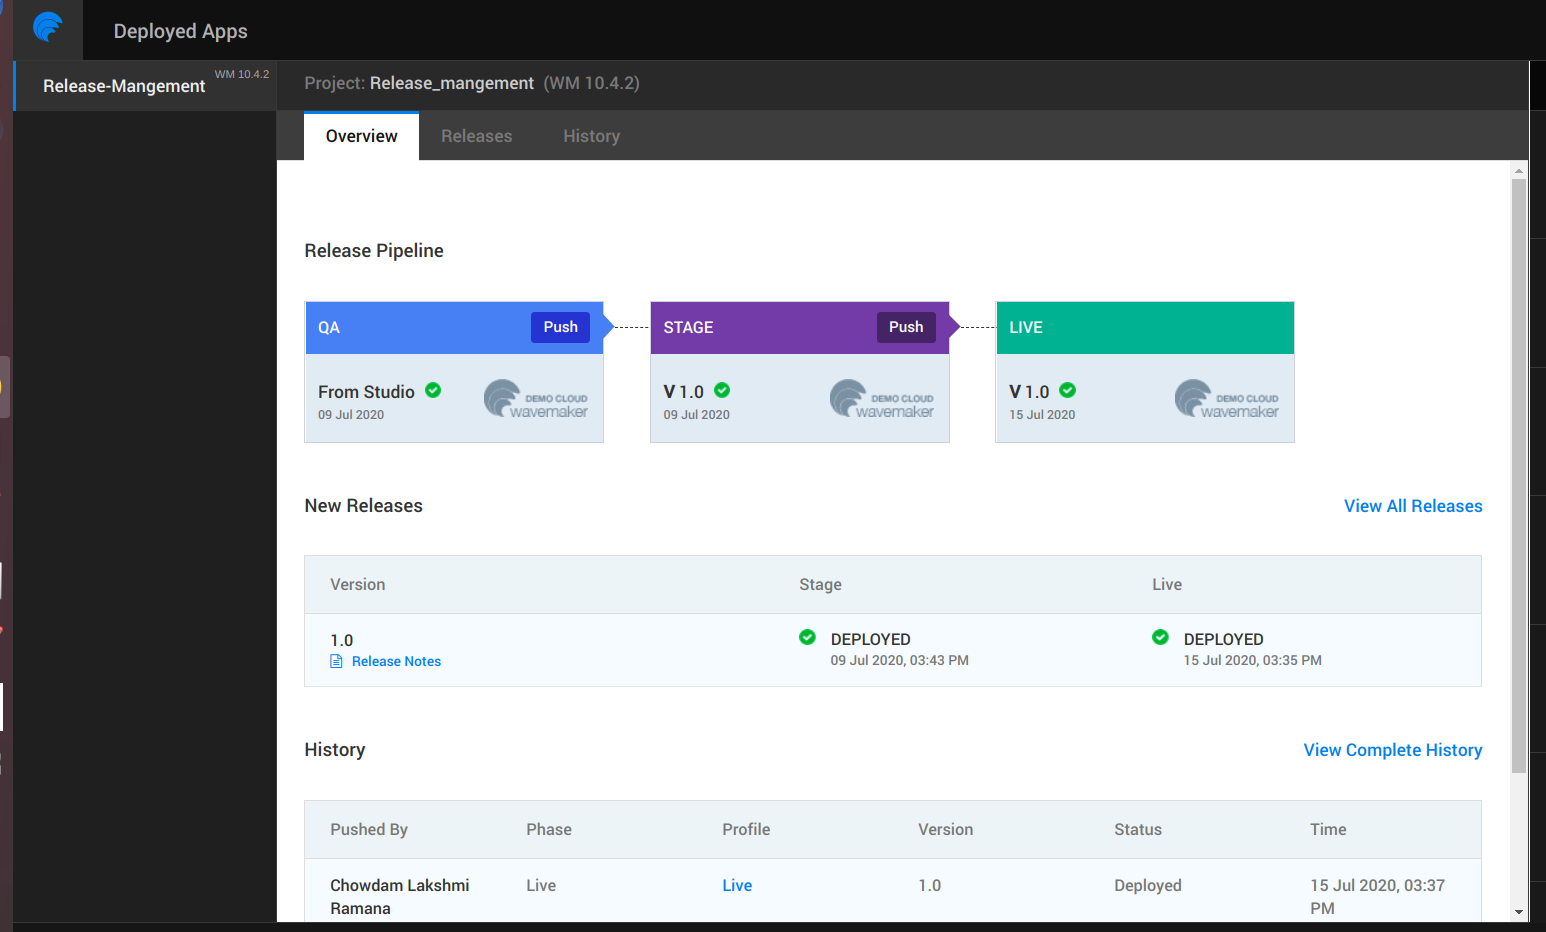This screenshot has width=1546, height=932.
Task: Click the scrollbar down arrow
Action: point(1518,912)
